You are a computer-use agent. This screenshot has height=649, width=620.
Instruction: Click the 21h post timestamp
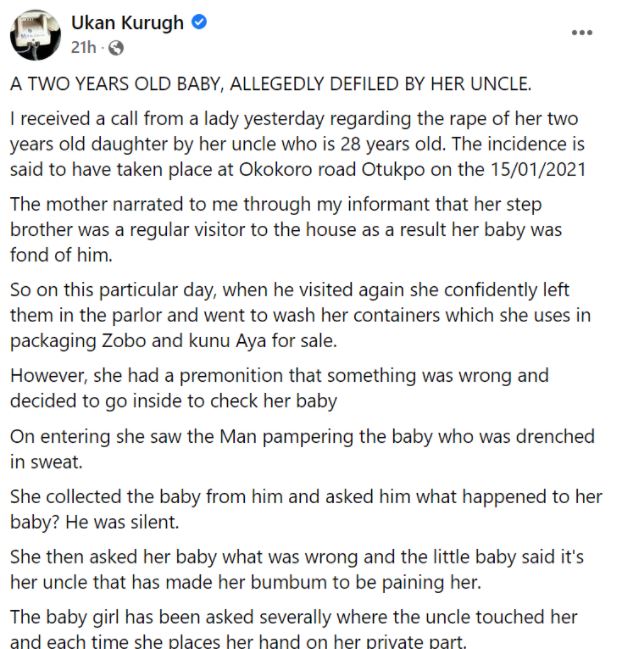(x=82, y=47)
